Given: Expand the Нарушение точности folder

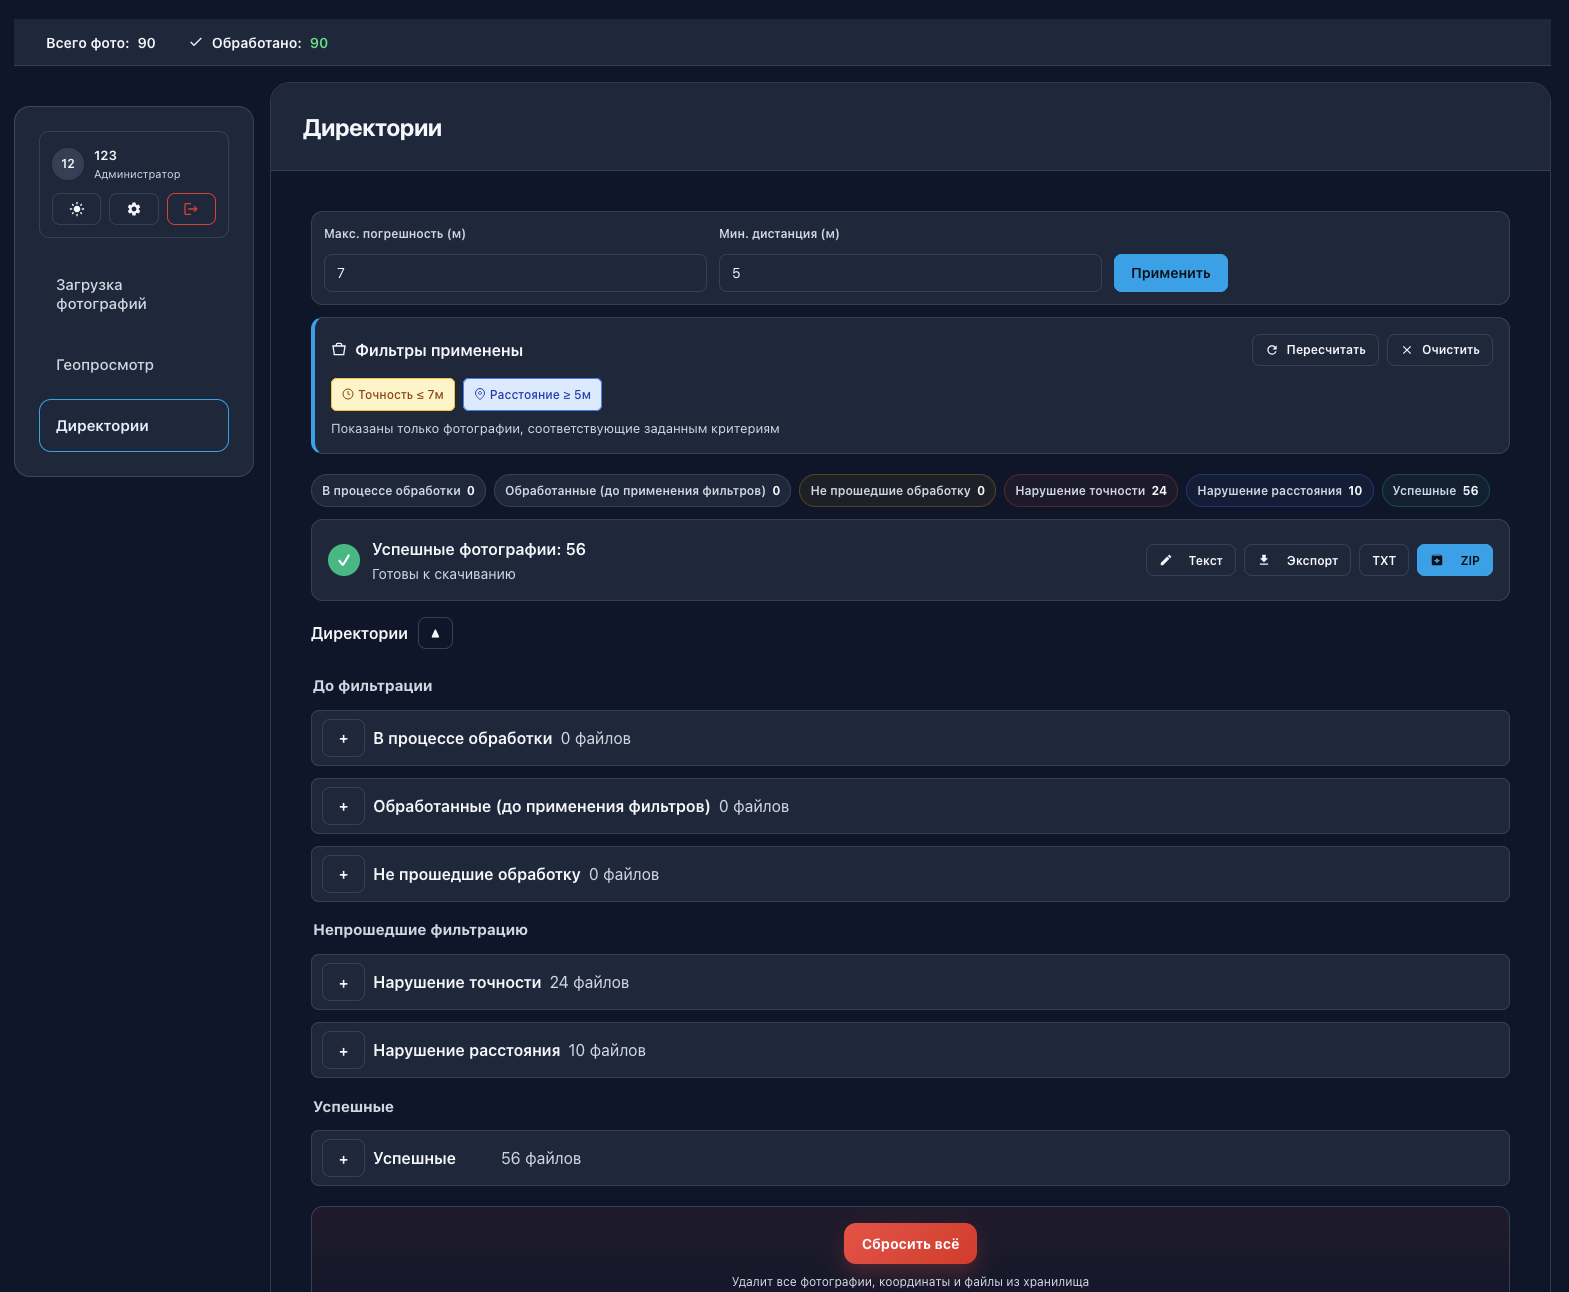Looking at the screenshot, I should coord(343,983).
